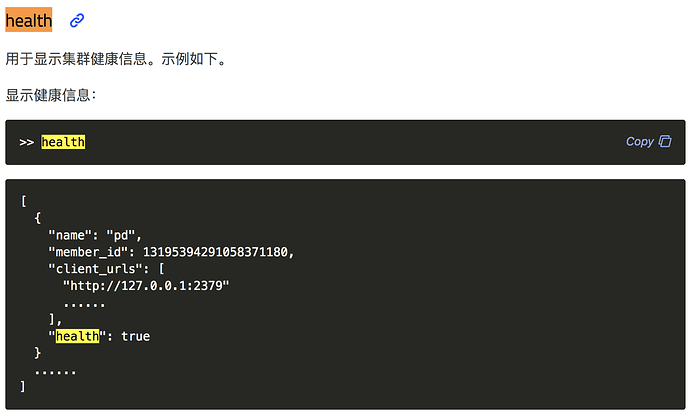Viewport: 690px width, 414px height.
Task: Click the opening curly brace in JSON output
Action: pos(38,217)
